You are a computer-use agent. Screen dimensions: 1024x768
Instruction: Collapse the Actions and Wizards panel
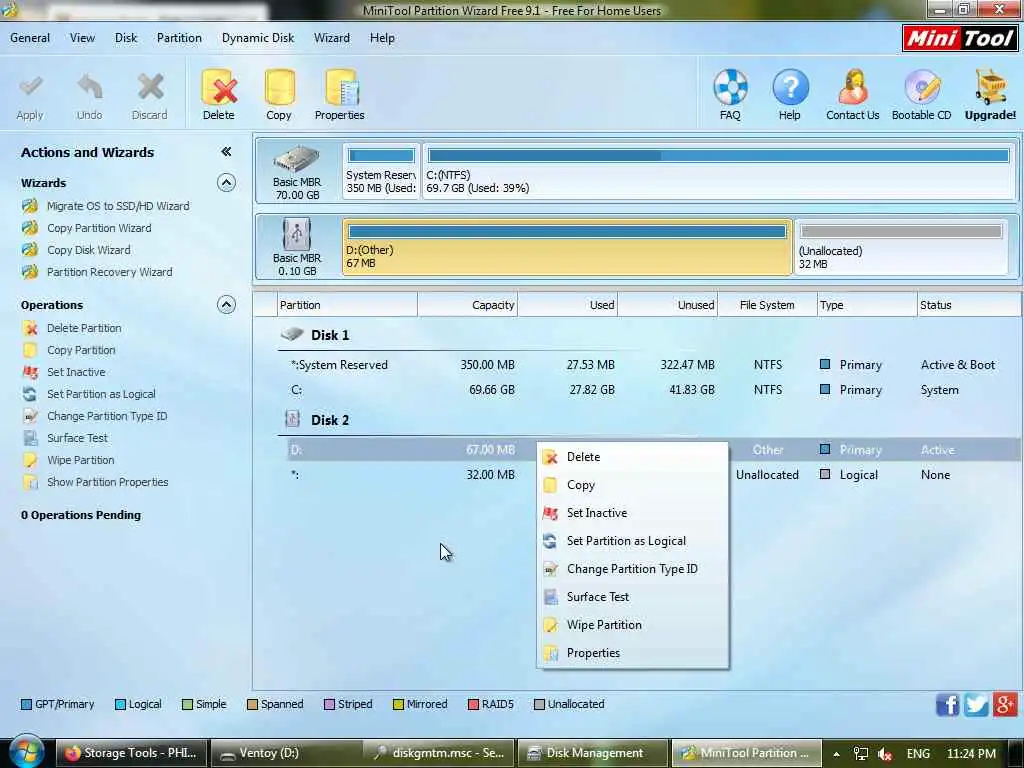click(226, 152)
